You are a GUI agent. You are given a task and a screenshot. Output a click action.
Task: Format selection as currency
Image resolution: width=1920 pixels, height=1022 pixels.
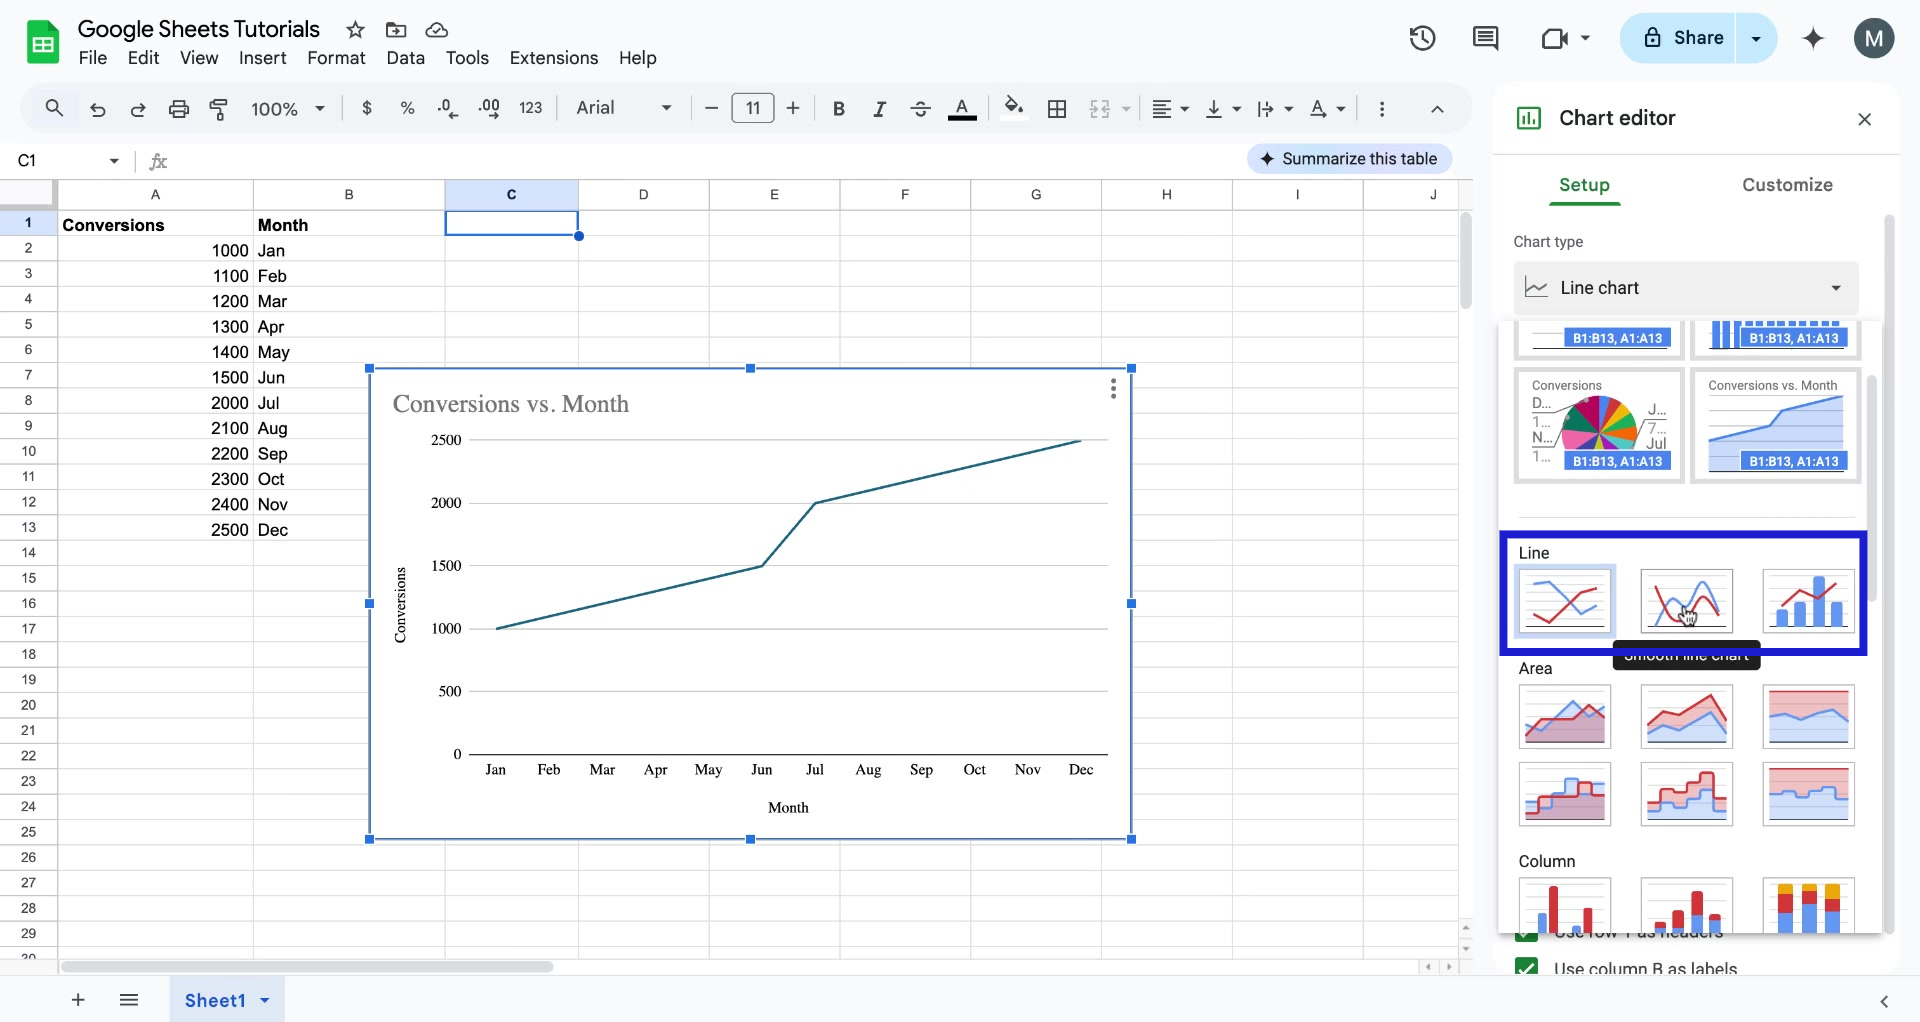coord(367,108)
